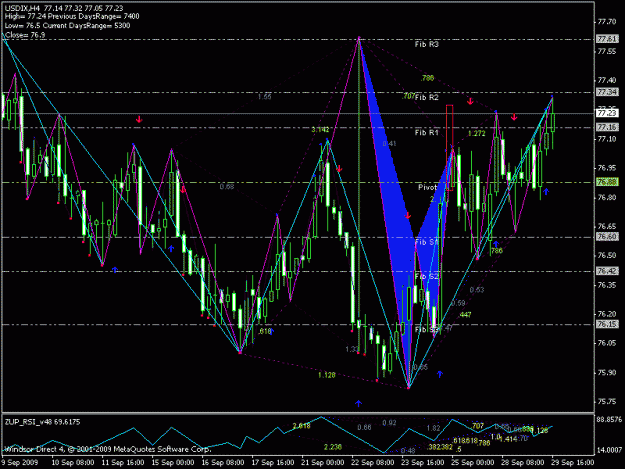Select the 'High= 77.24 Previous DaysRange= 7400' line
Viewport: 625px width, 469px height.
coord(72,17)
